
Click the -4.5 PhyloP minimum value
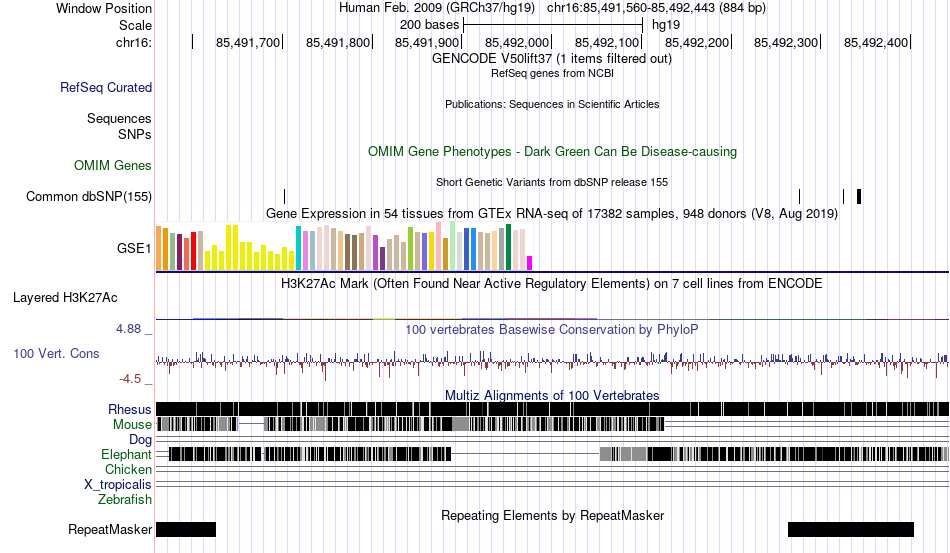[x=130, y=379]
